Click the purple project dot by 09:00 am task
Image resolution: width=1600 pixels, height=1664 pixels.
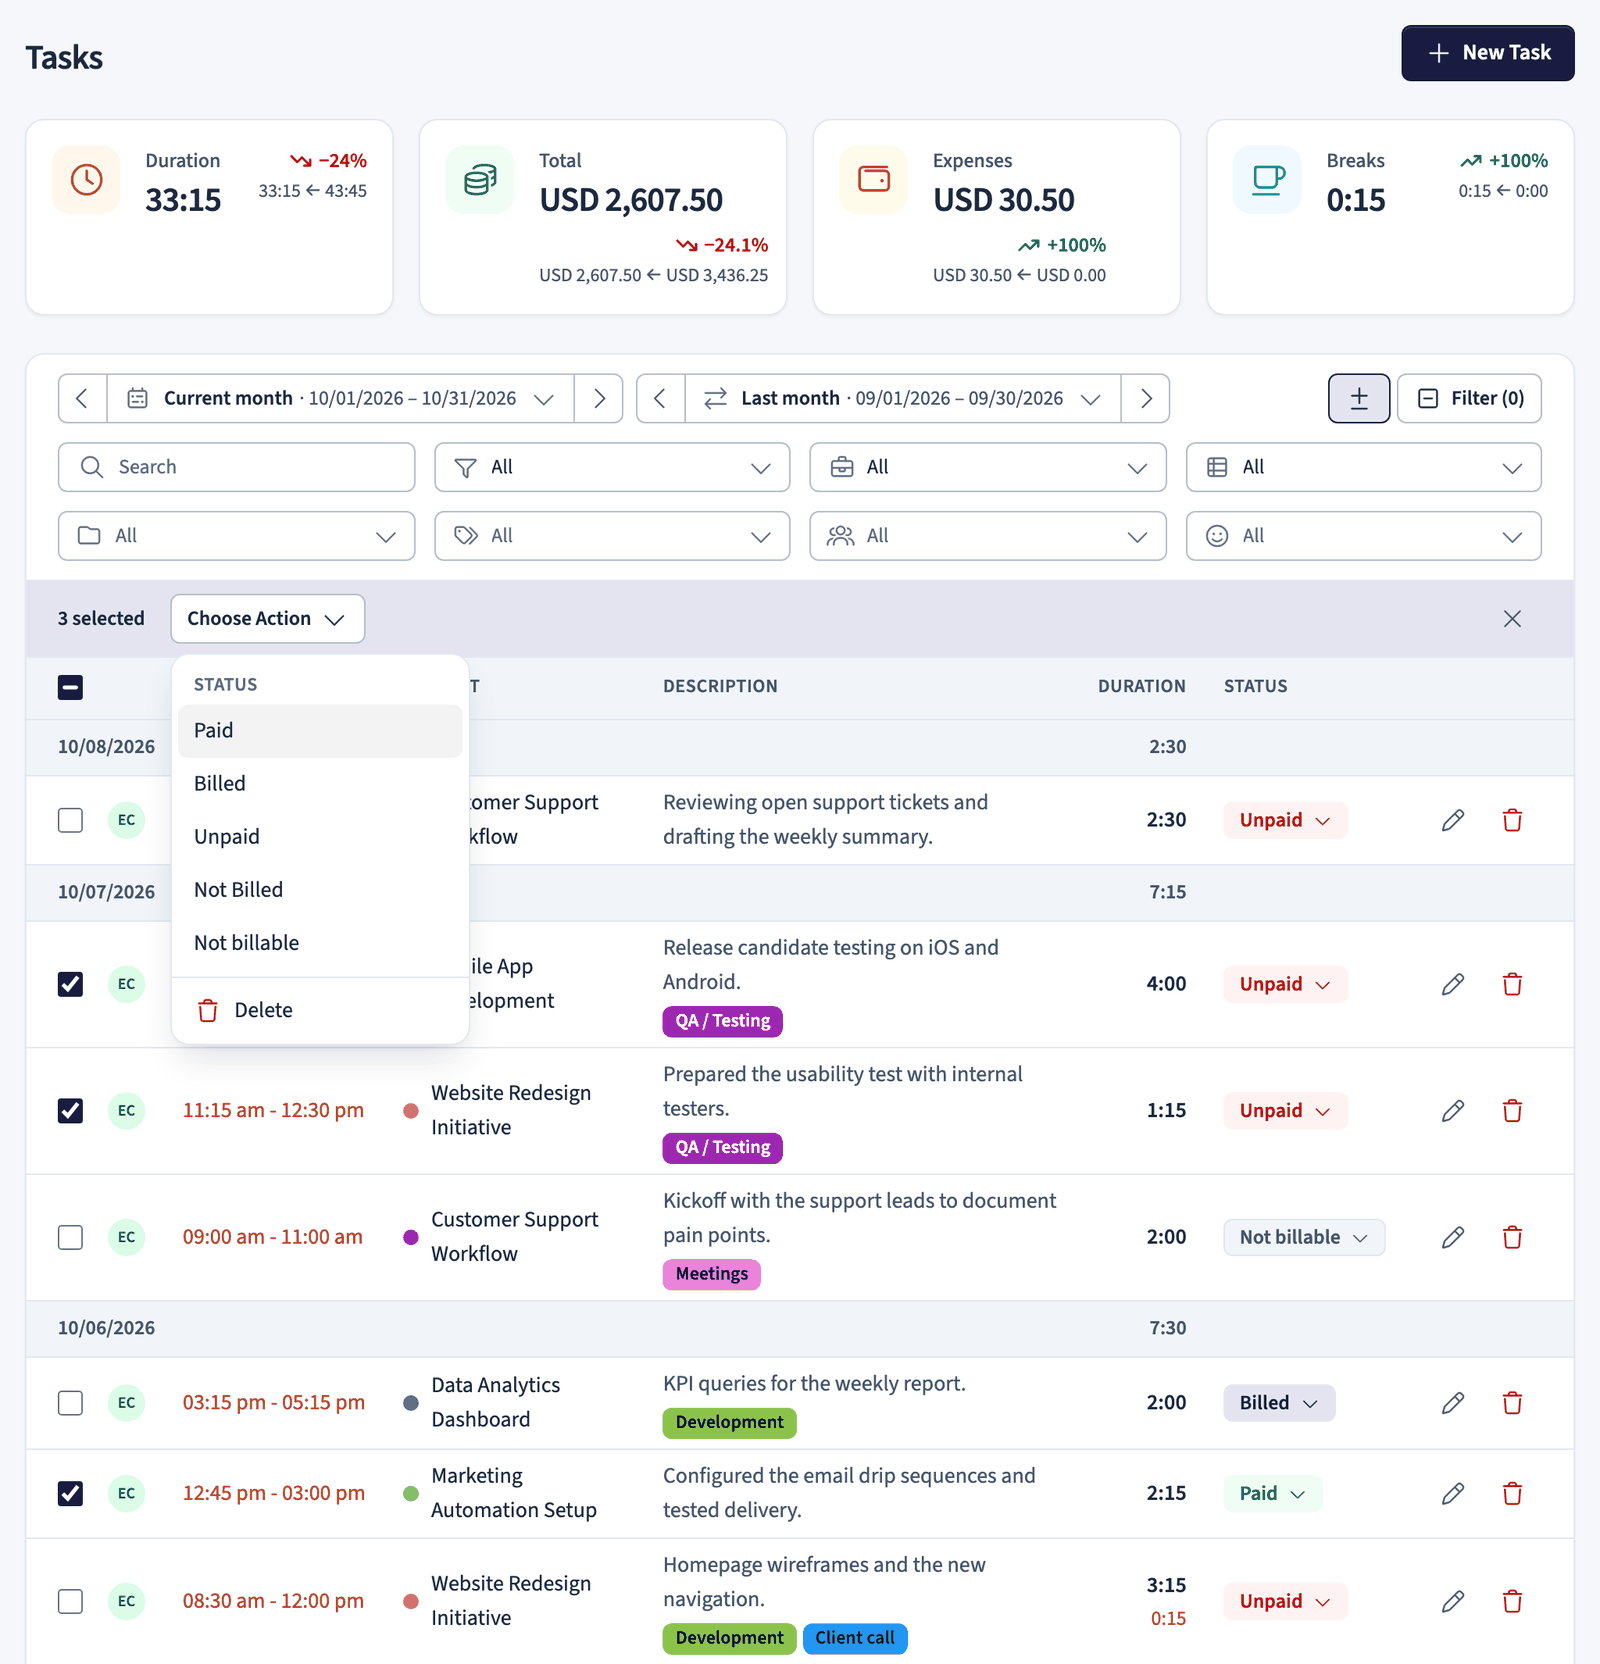point(410,1237)
